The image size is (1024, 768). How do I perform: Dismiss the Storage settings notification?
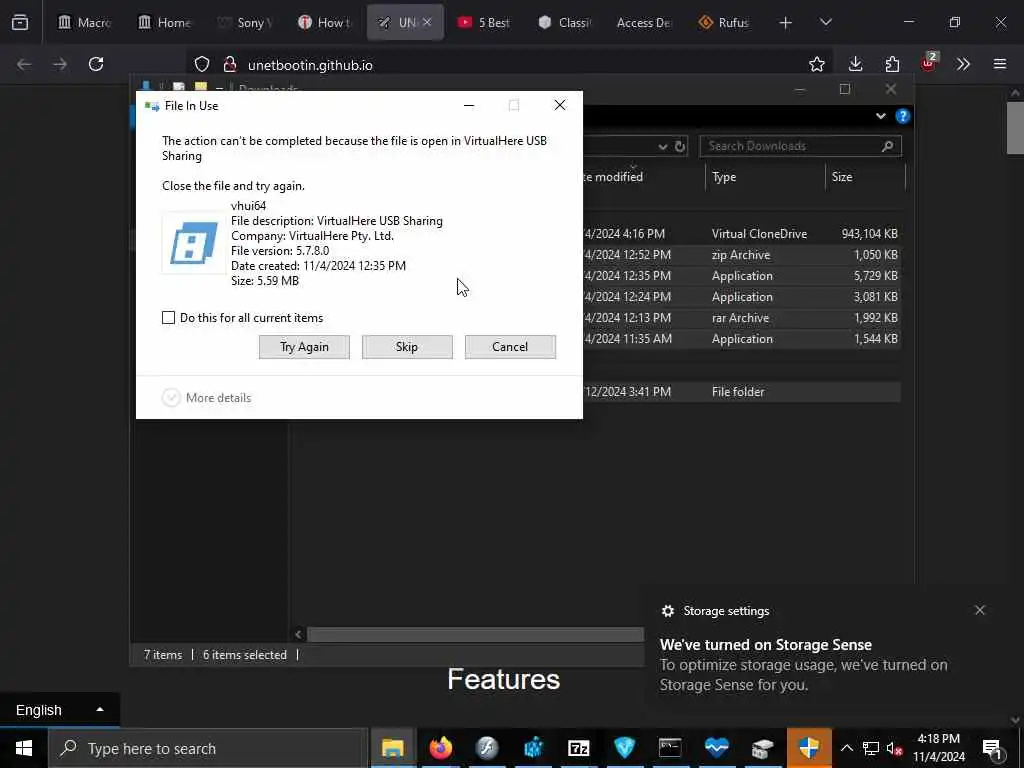(980, 610)
